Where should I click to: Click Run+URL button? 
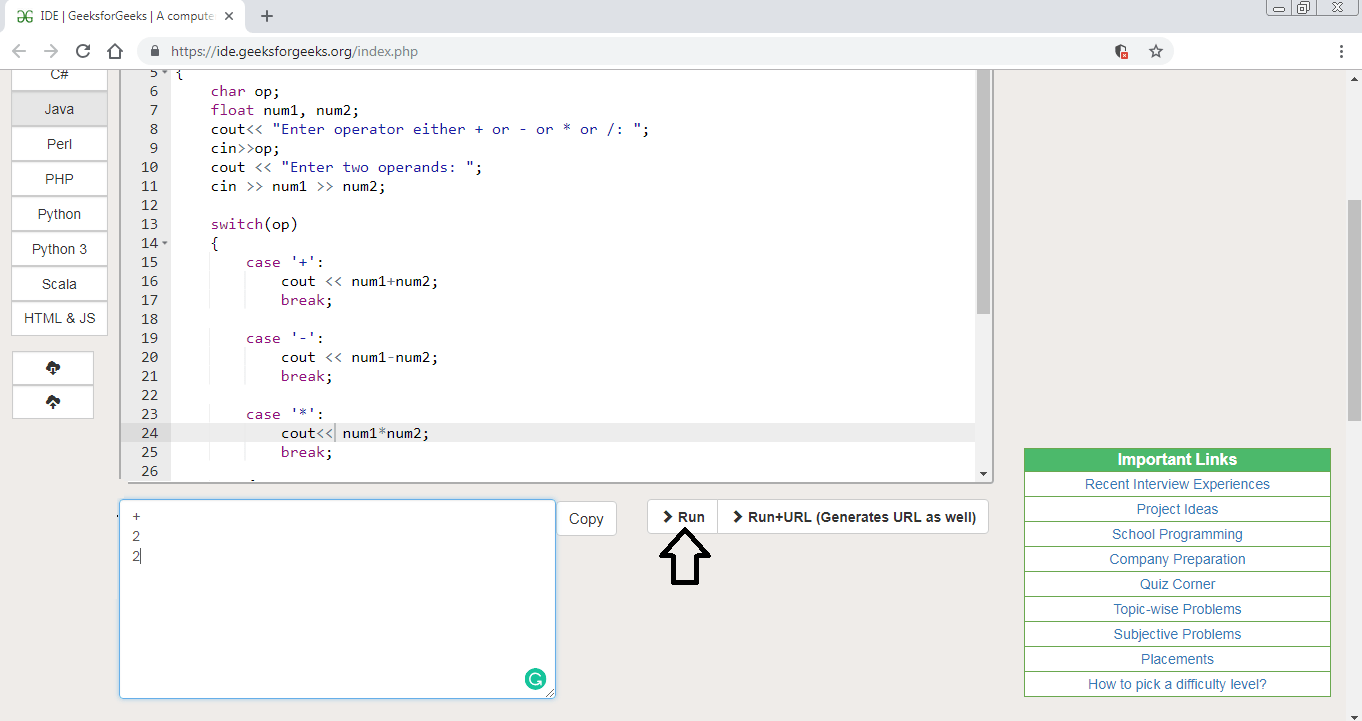pyautogui.click(x=853, y=517)
